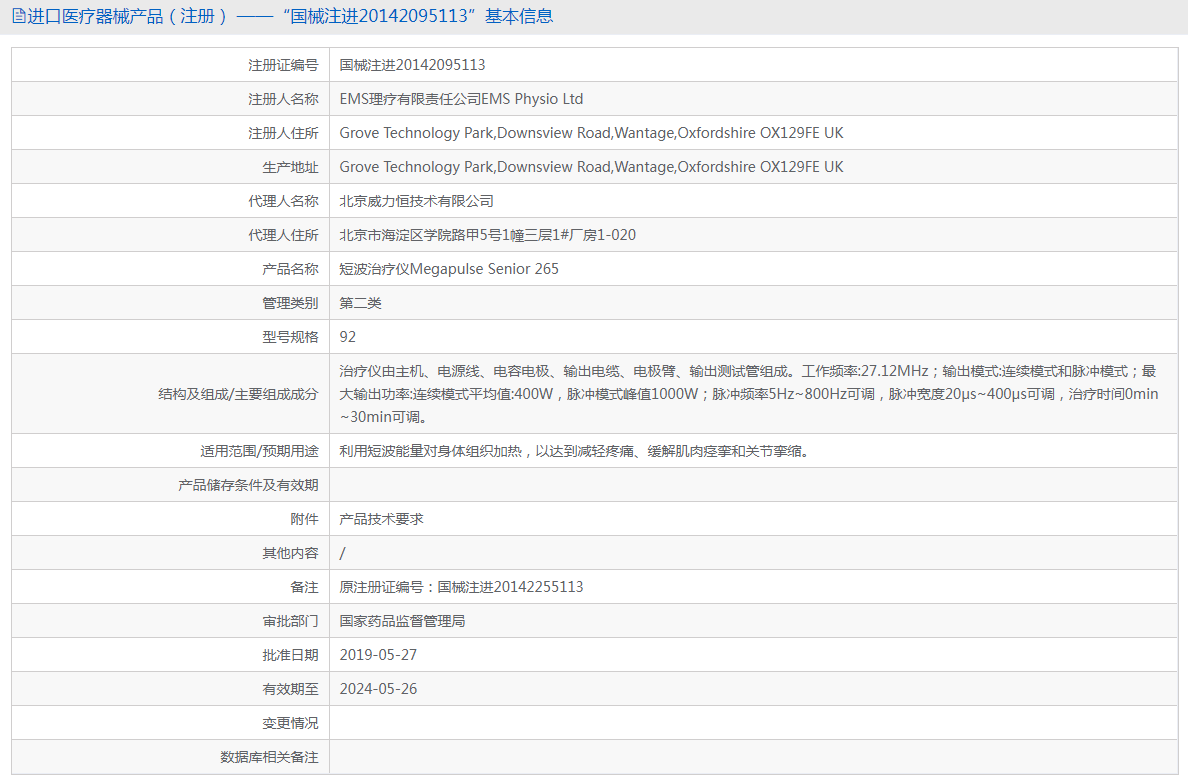Click expiry date '2024-05-26'
Screen dimensions: 1188x781
[378, 689]
